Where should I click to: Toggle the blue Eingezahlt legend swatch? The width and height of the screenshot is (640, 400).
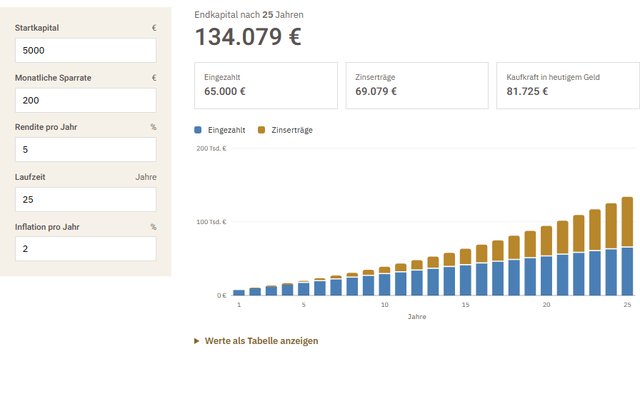click(x=198, y=130)
